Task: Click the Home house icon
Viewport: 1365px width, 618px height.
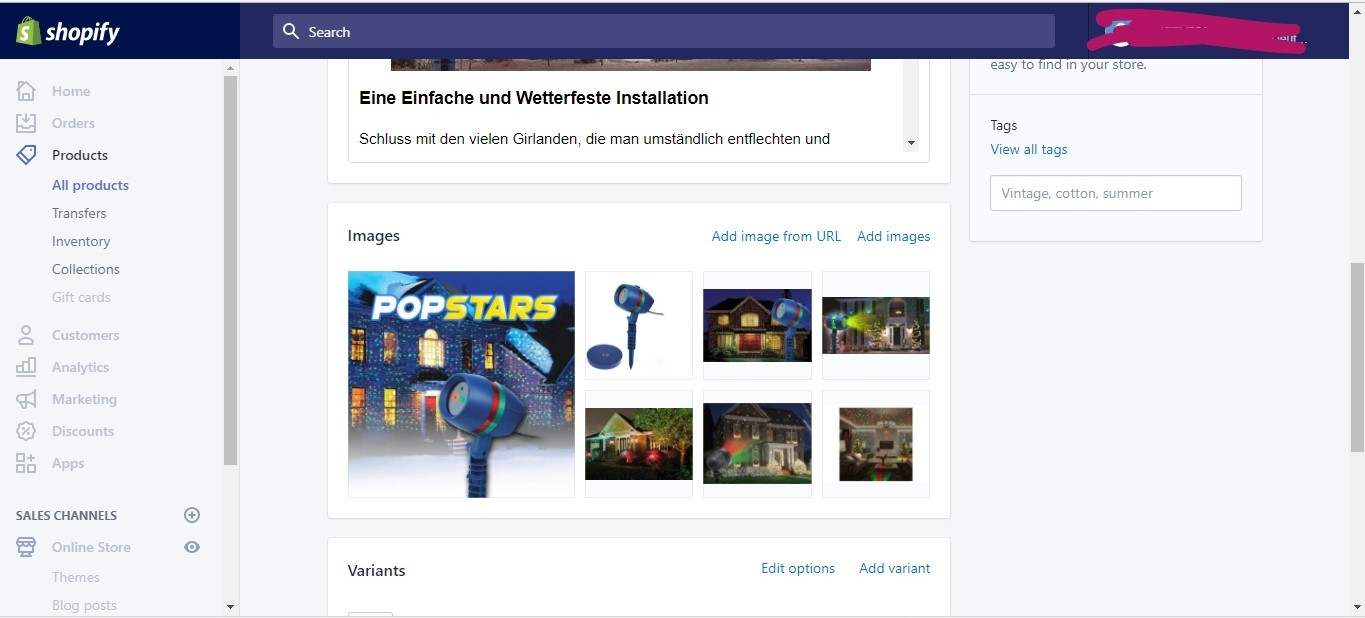Action: [26, 91]
